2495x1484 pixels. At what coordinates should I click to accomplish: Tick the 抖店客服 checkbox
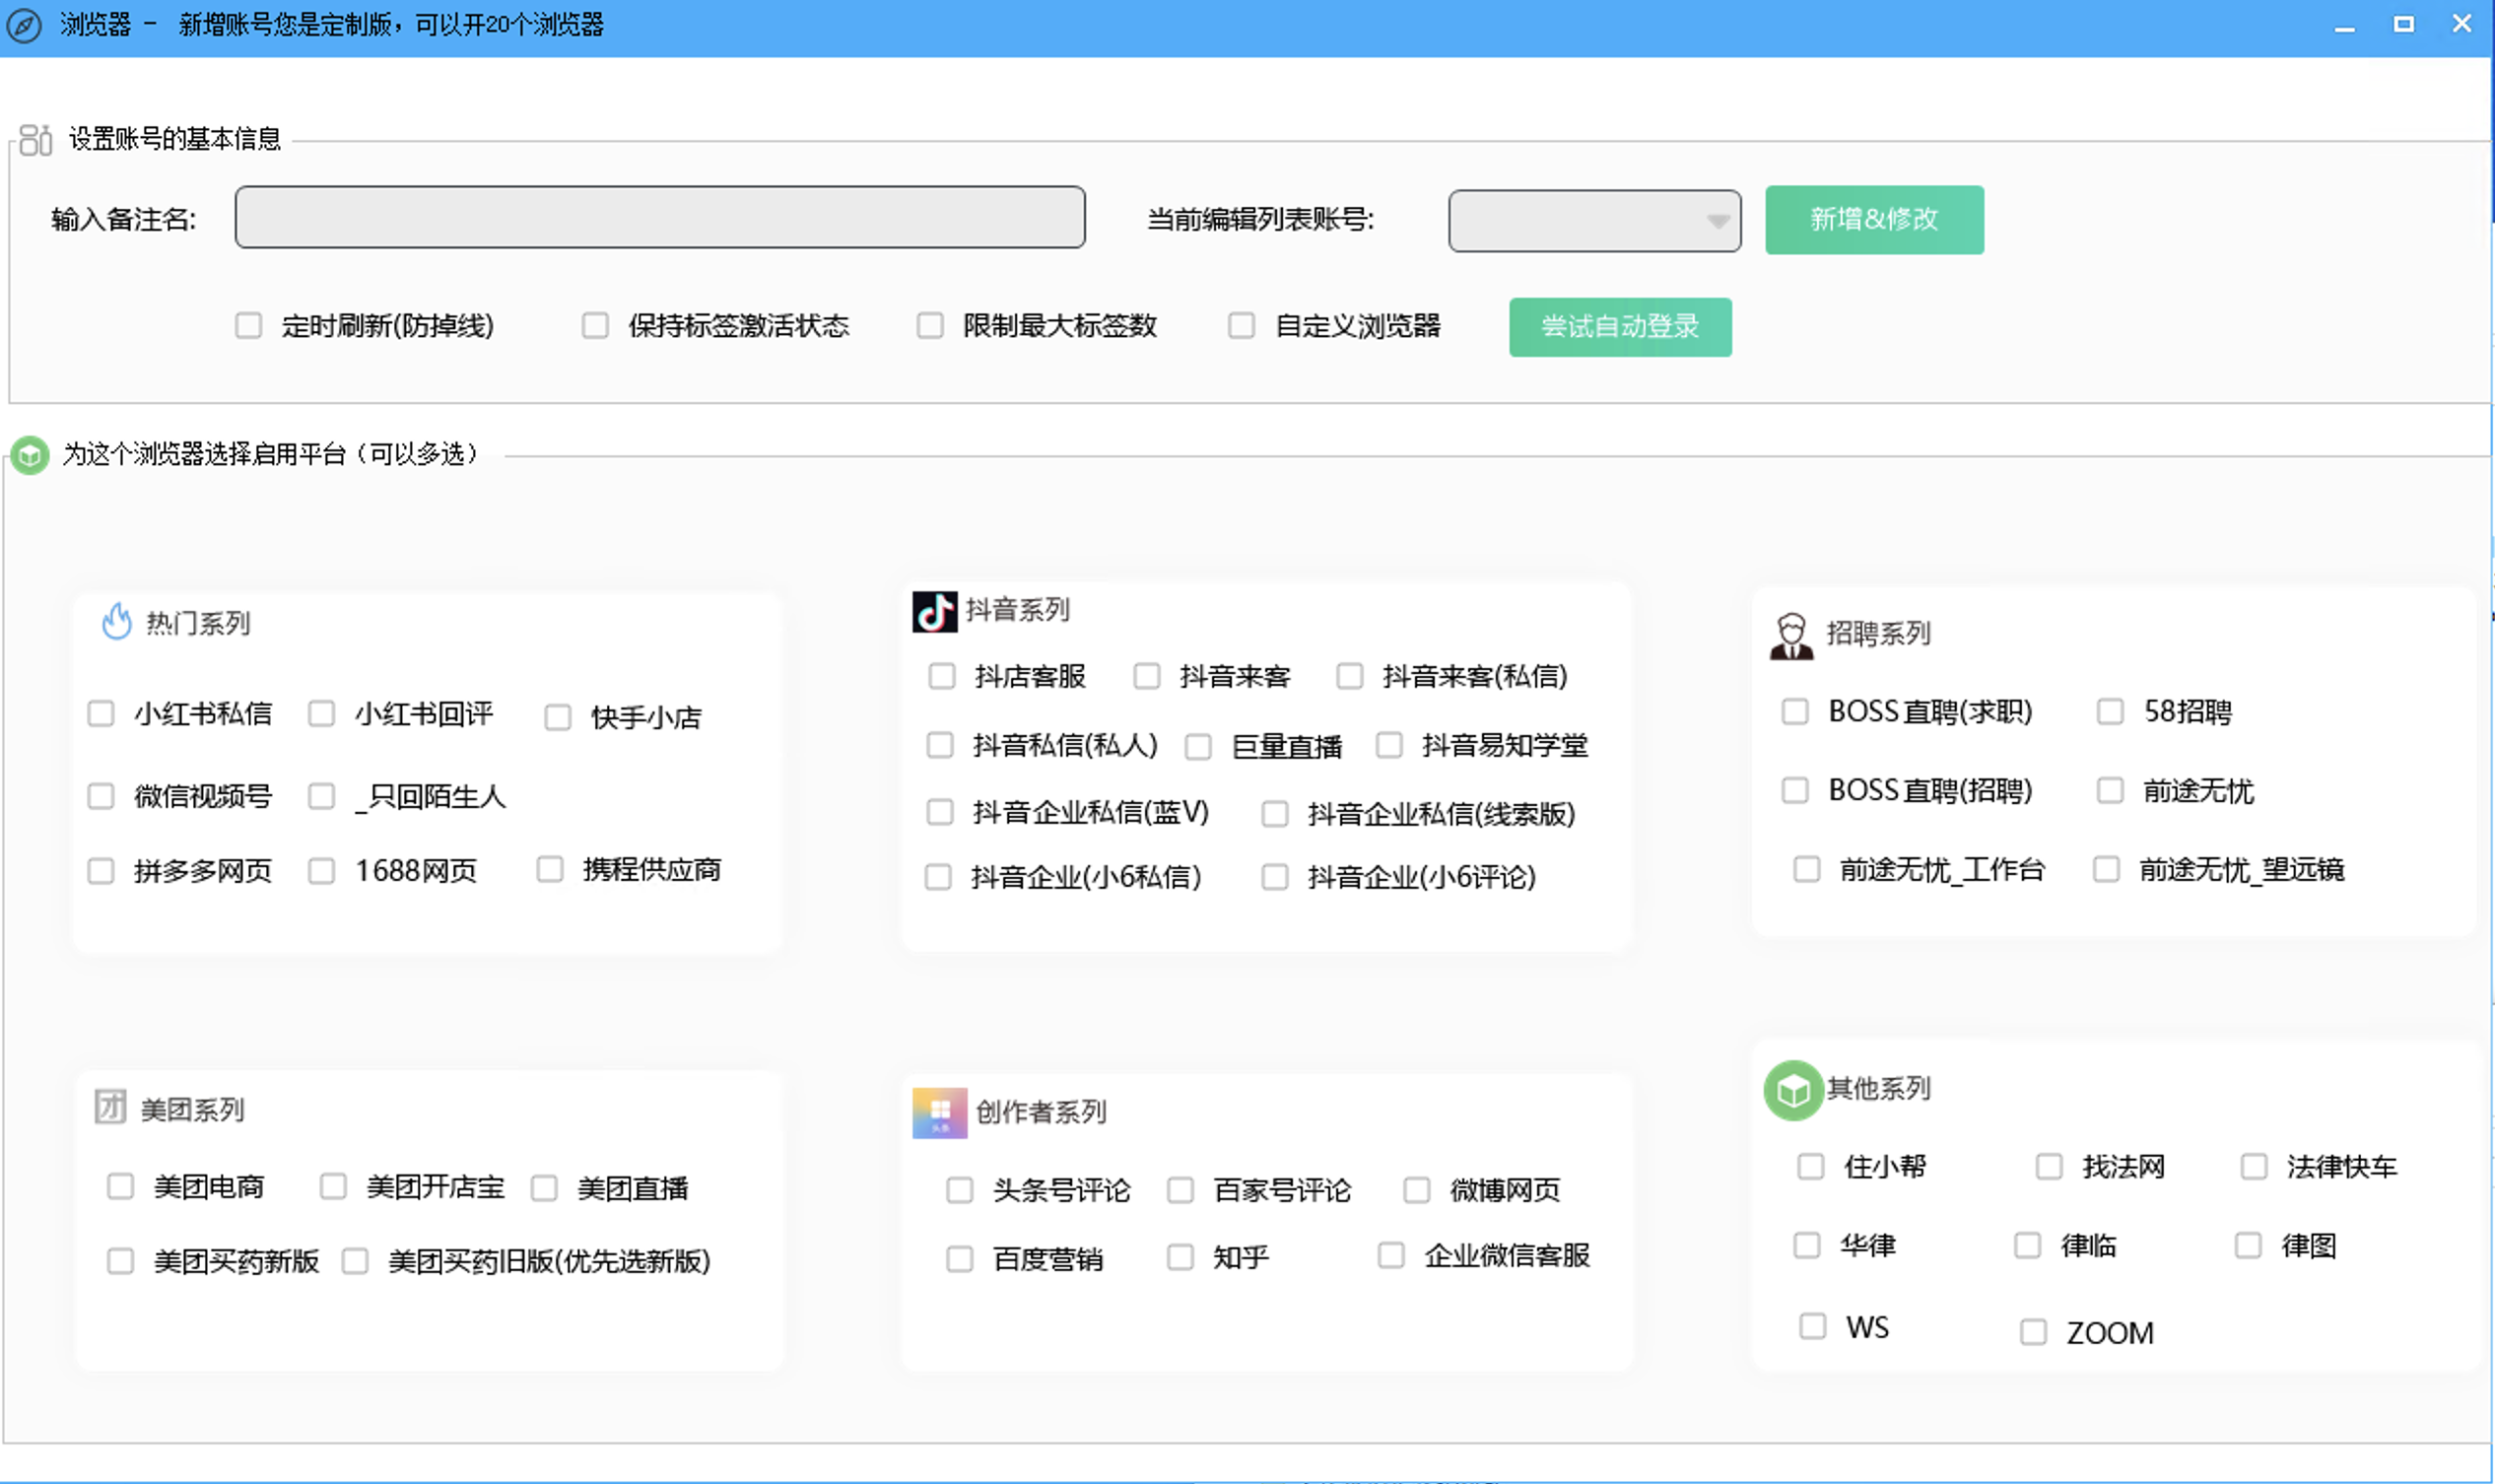tap(942, 677)
